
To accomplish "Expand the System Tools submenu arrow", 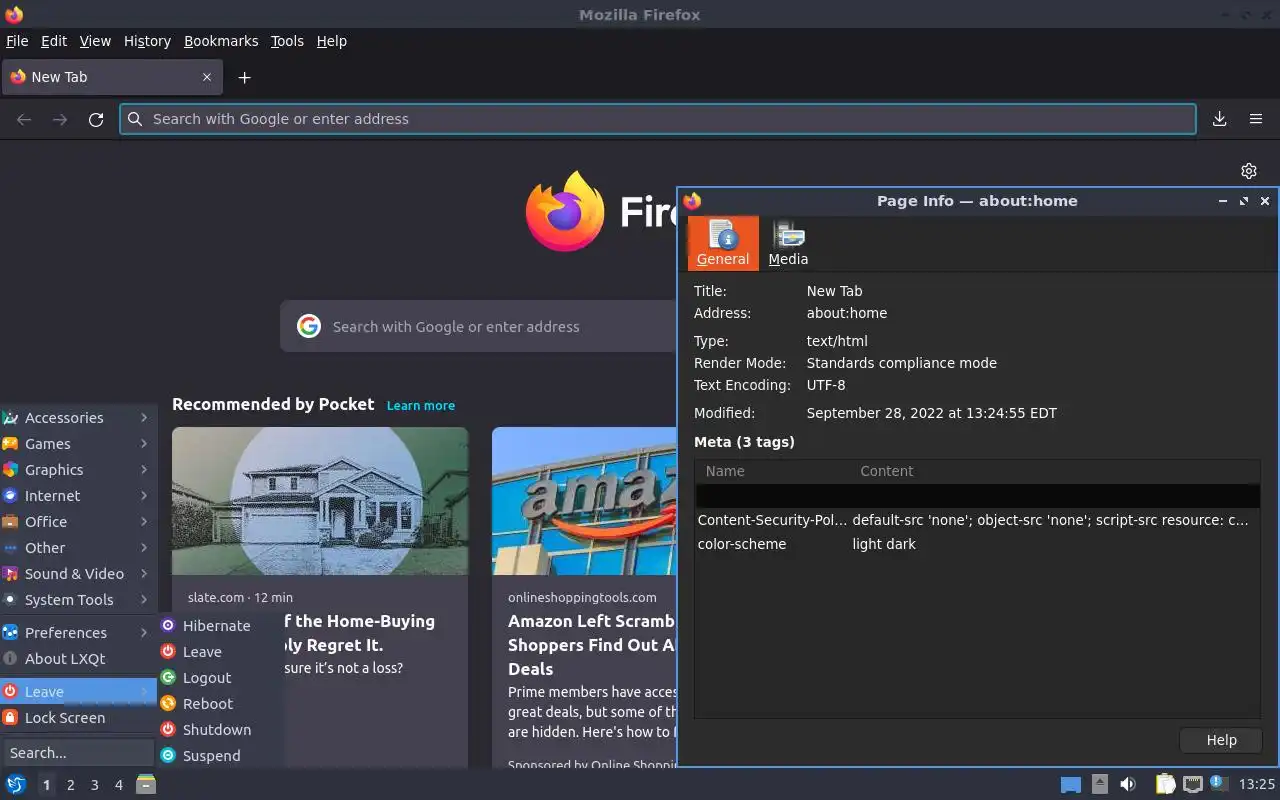I will coord(144,600).
